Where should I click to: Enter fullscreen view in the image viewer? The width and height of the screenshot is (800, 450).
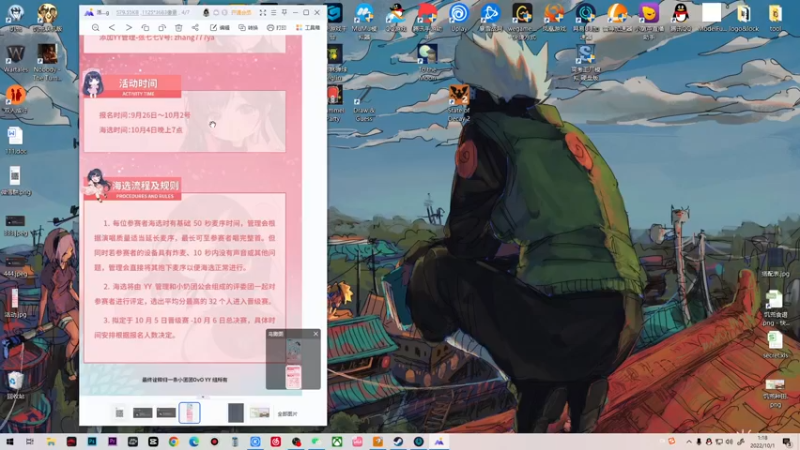tap(263, 12)
